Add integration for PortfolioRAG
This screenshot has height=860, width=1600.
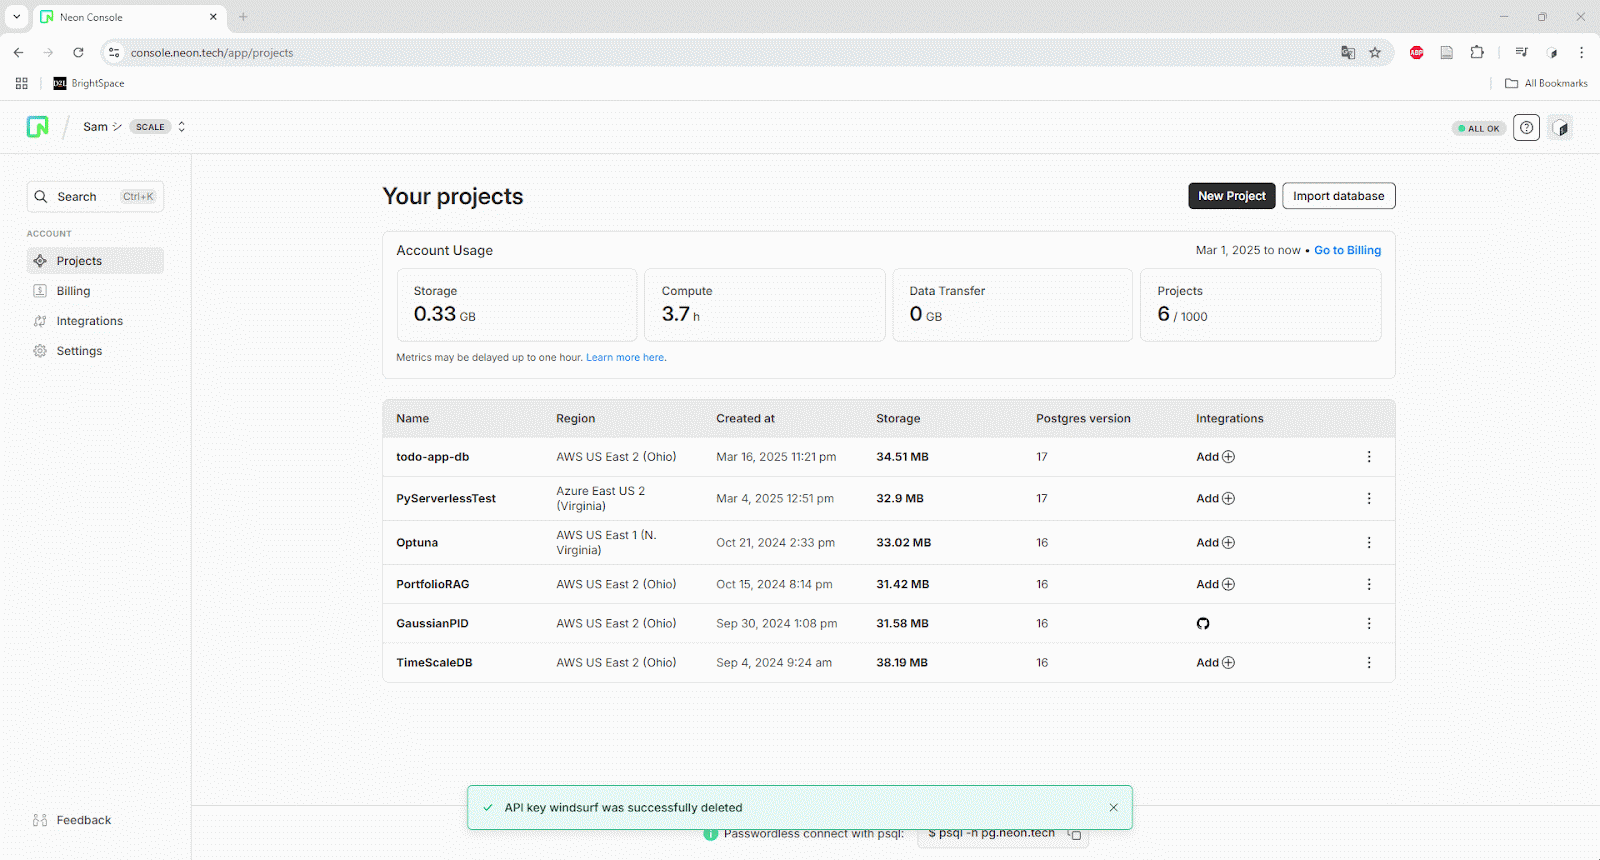1215,584
